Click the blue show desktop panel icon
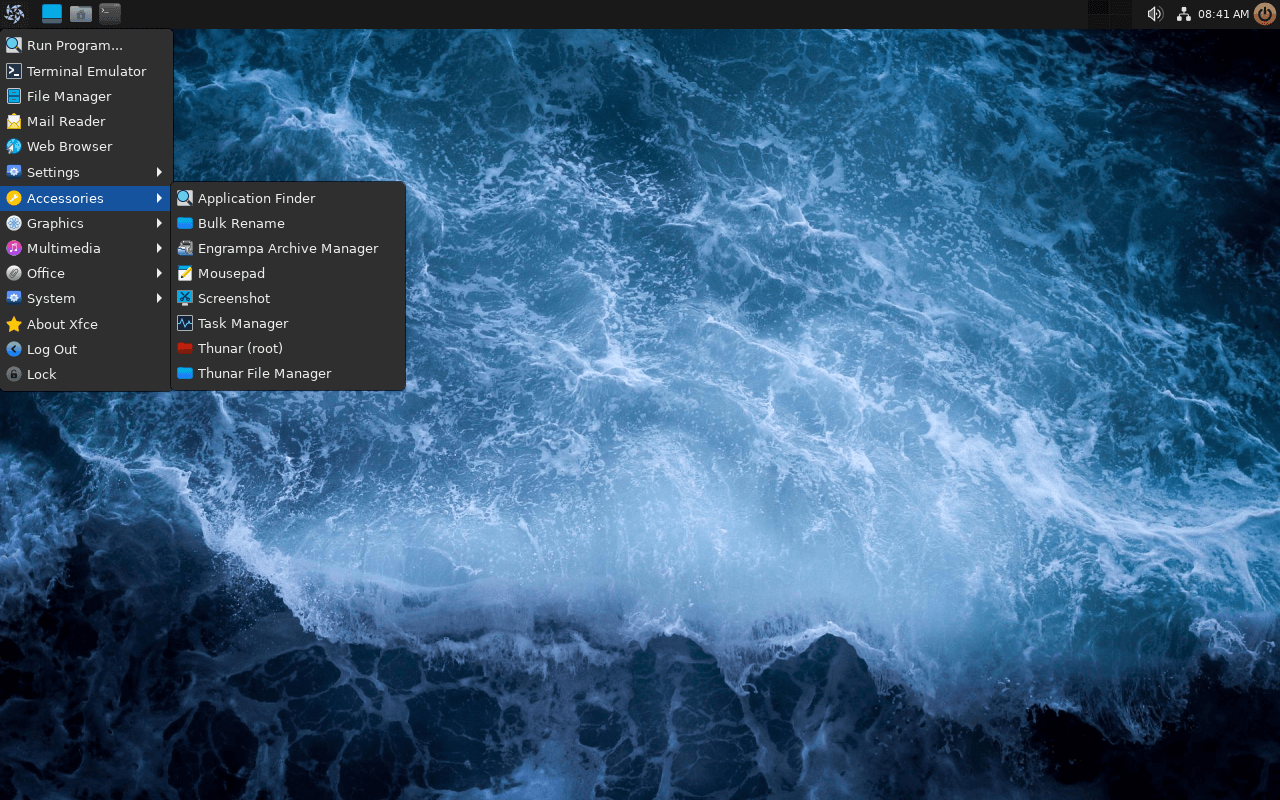Image resolution: width=1280 pixels, height=800 pixels. (52, 14)
